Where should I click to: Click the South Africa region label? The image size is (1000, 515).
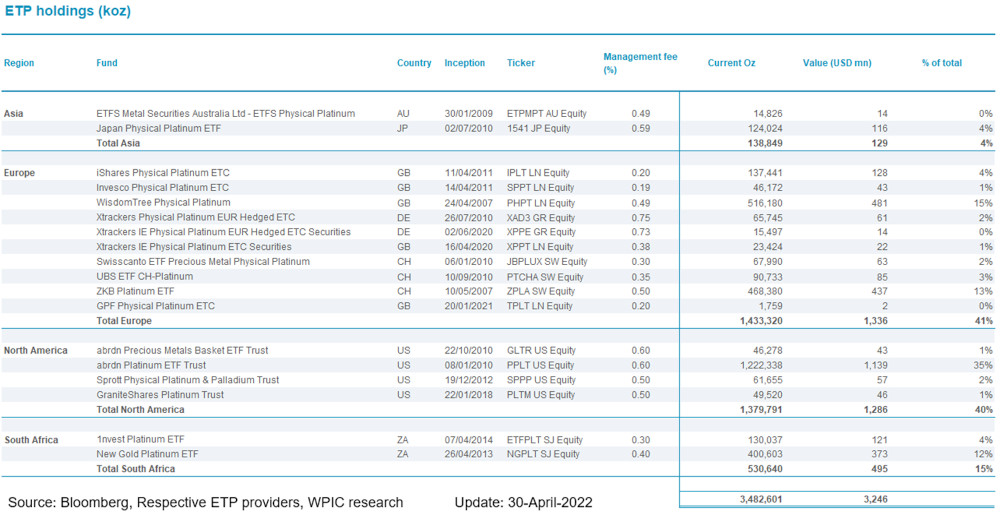[31, 440]
